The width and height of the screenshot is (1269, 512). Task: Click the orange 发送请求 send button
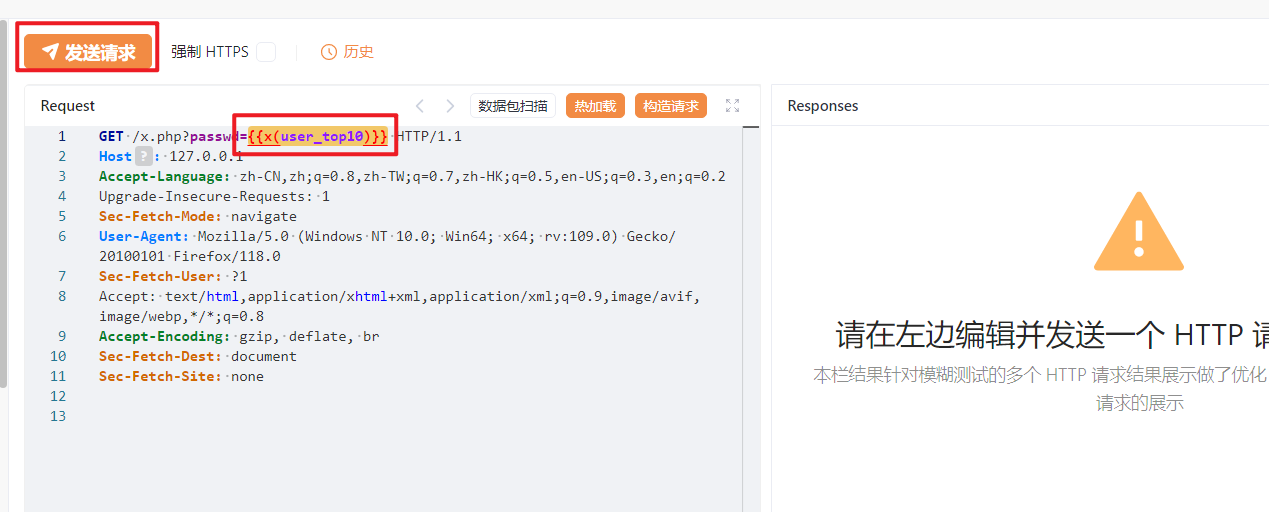88,52
